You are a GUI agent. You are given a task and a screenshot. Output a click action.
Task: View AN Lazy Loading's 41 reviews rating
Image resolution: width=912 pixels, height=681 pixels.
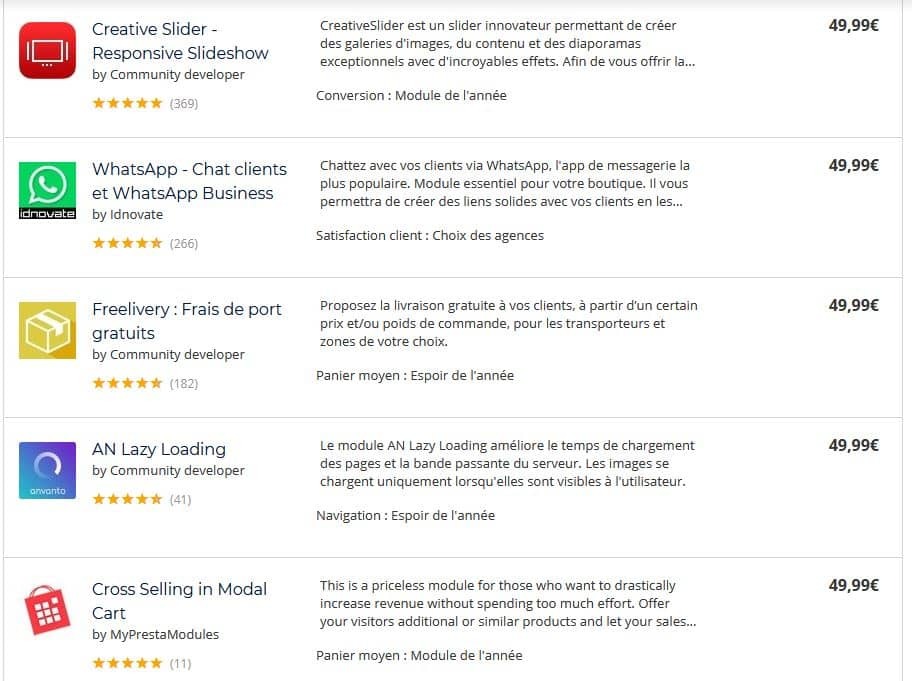click(141, 499)
